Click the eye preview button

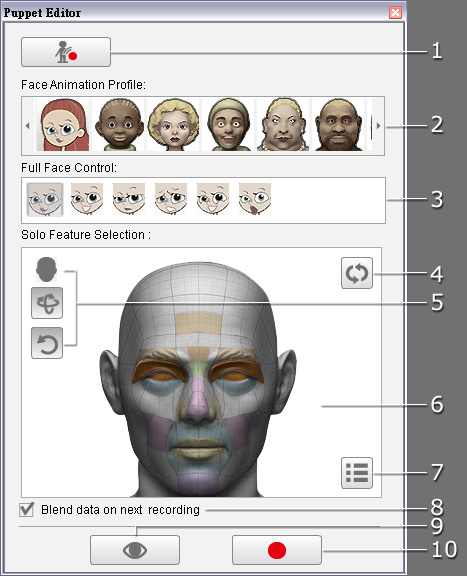(x=135, y=550)
